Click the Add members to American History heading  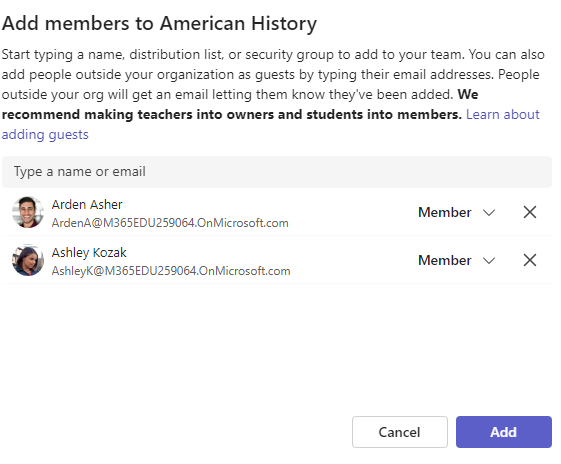(159, 24)
